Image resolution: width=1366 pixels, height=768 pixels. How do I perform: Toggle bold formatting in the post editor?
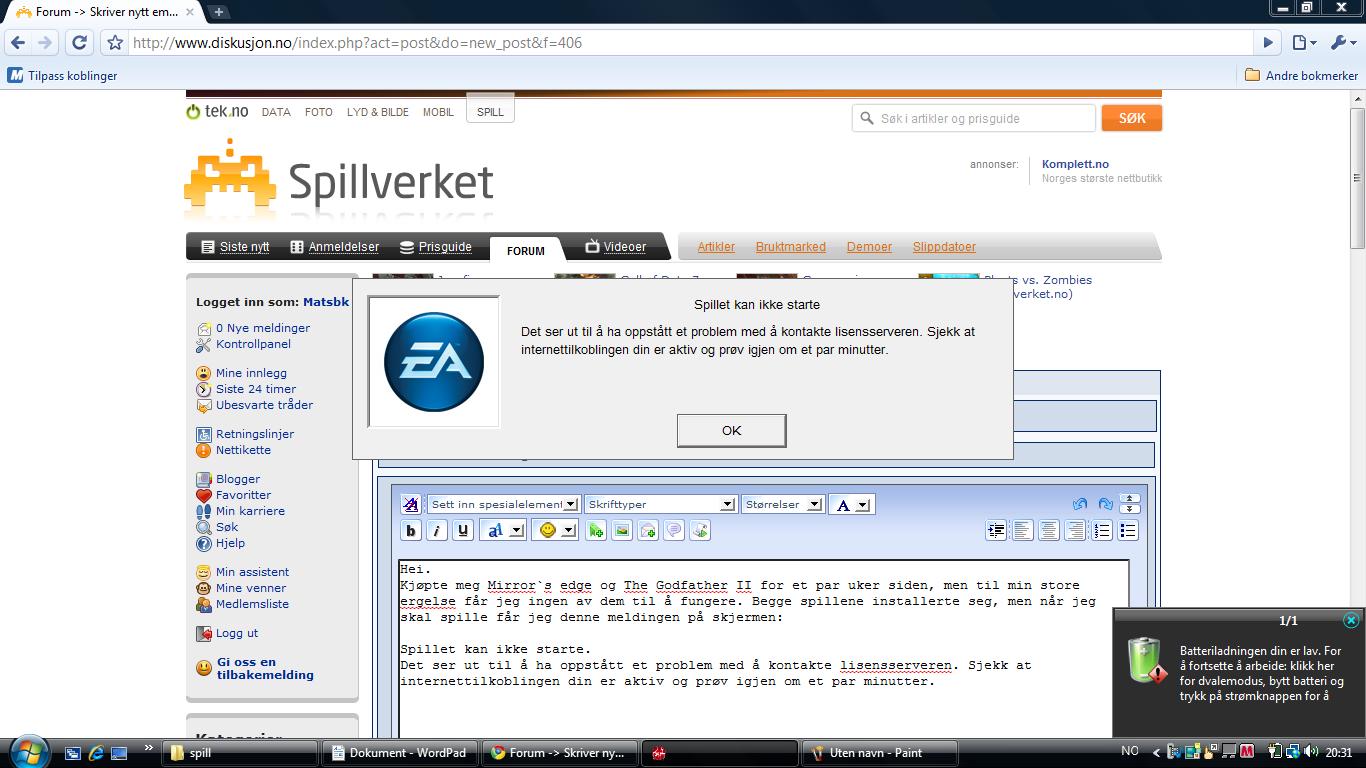click(x=410, y=531)
